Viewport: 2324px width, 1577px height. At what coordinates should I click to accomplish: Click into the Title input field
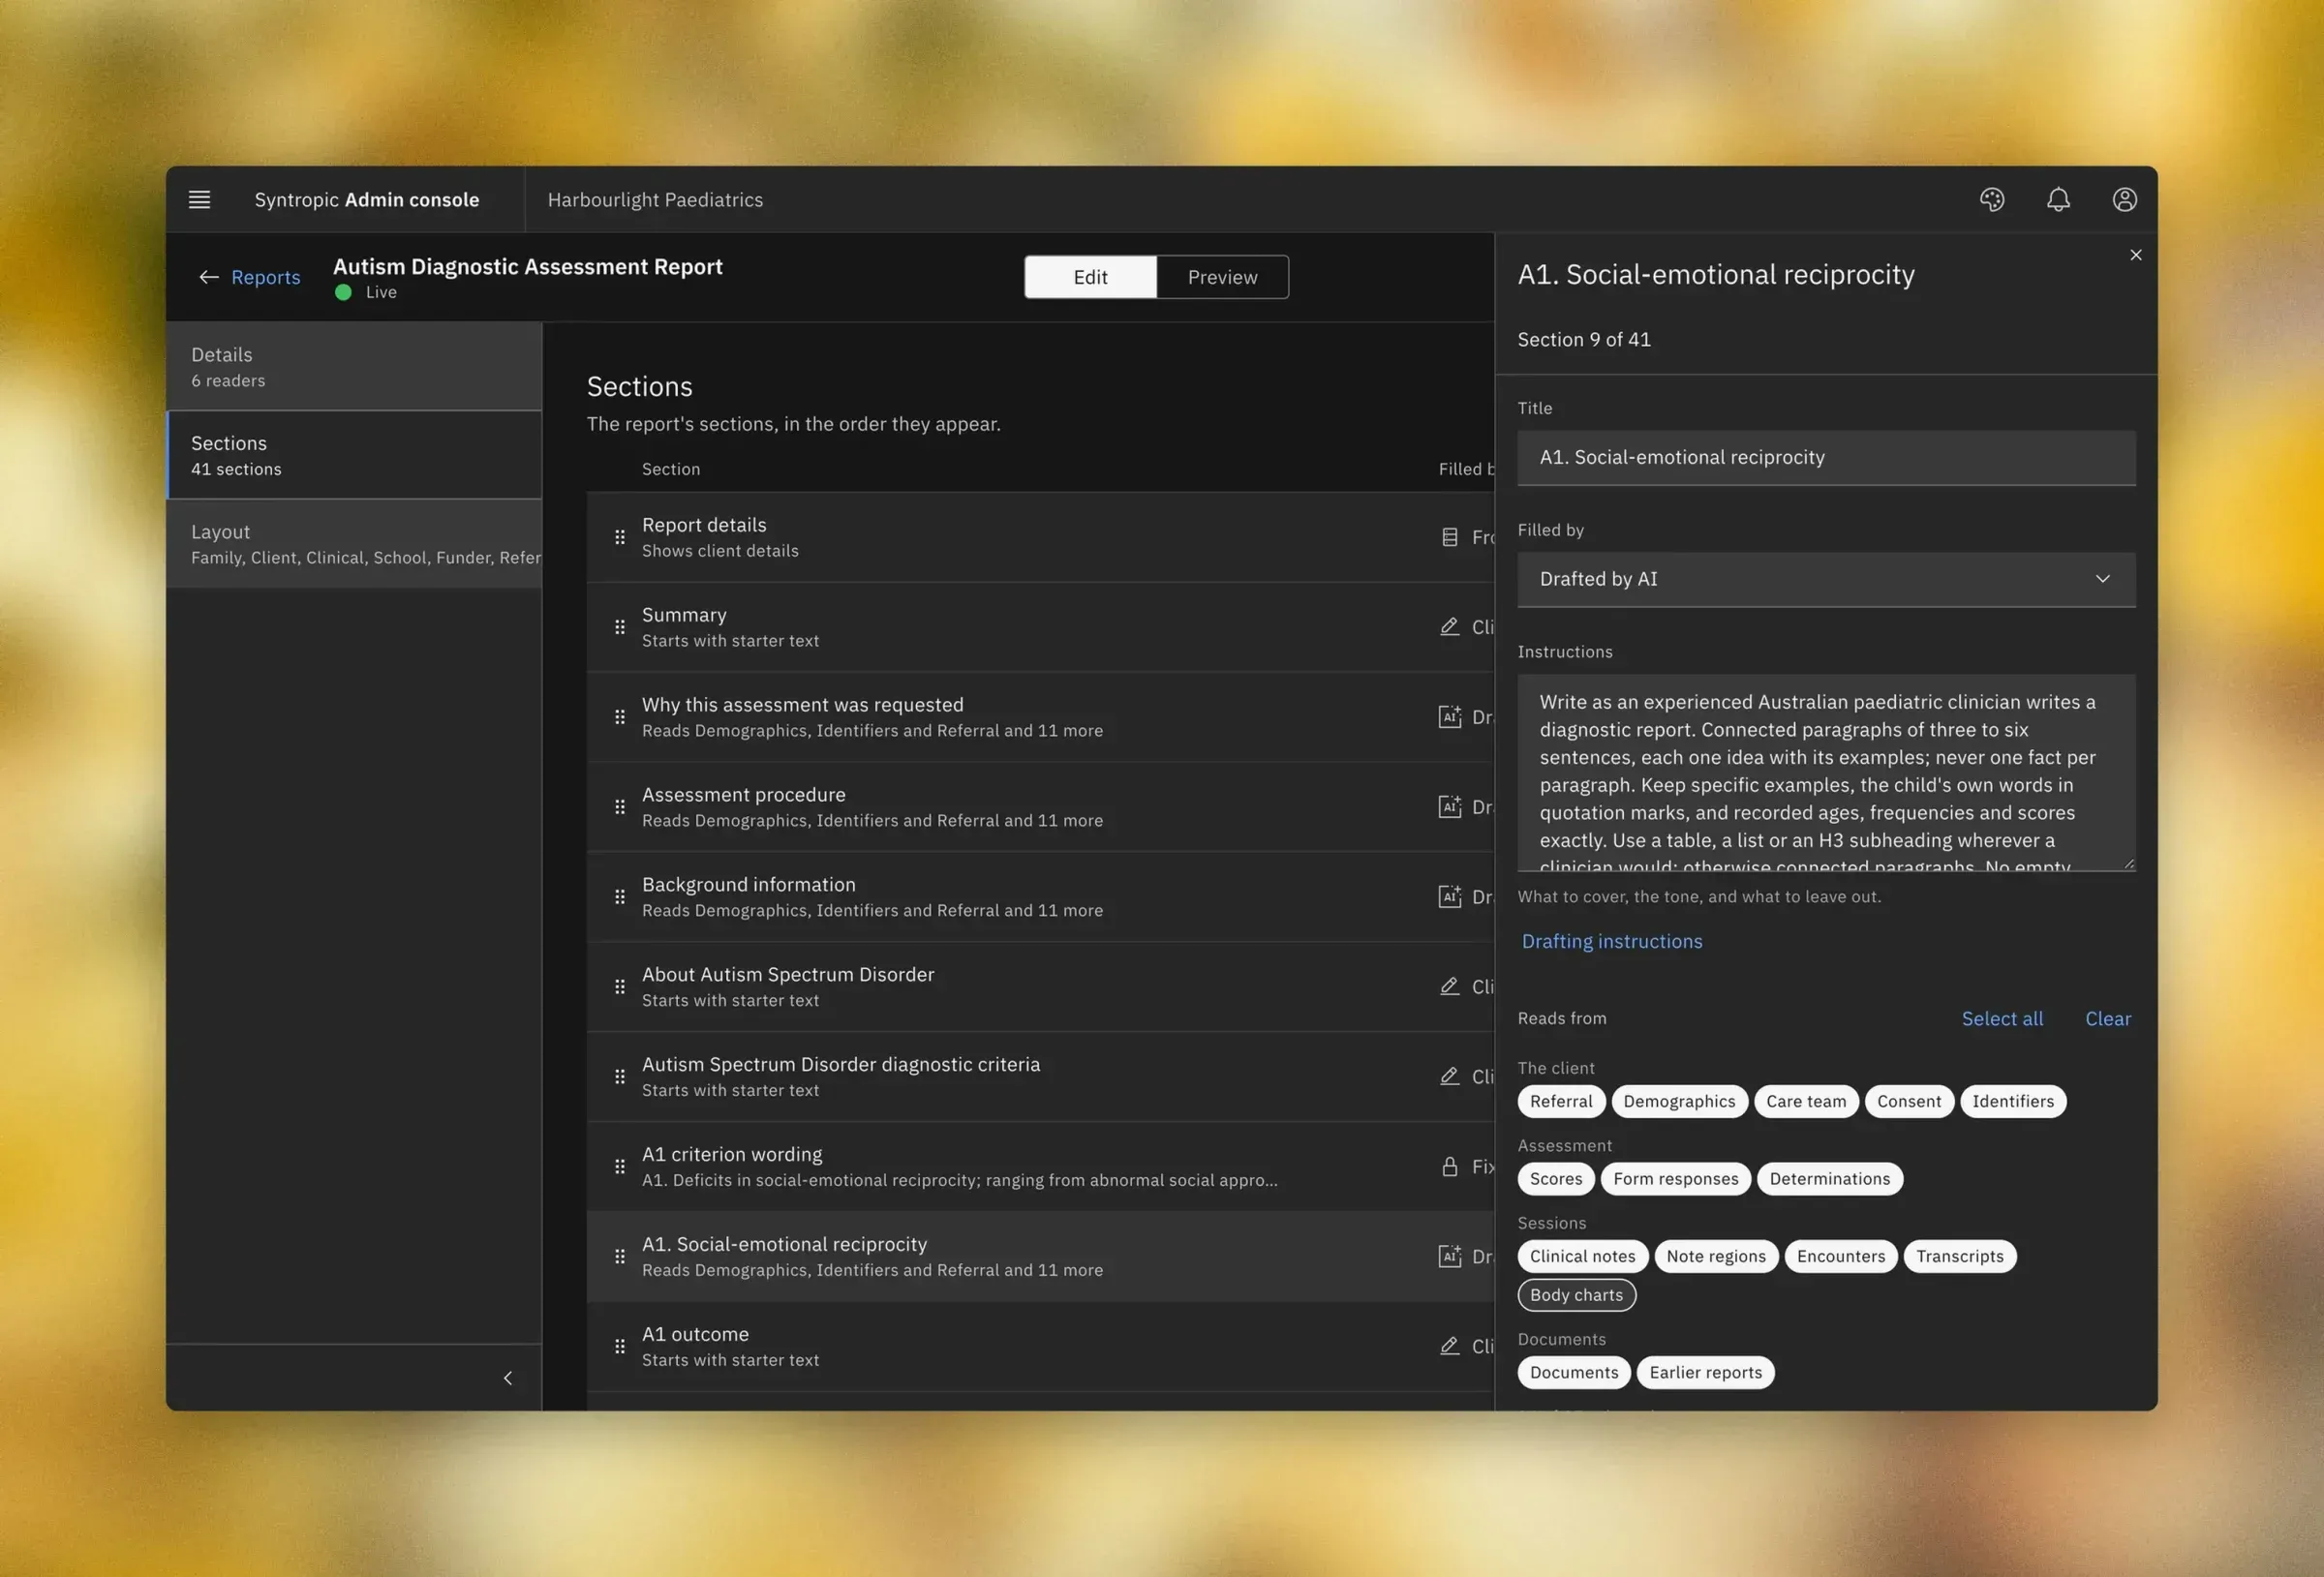coord(1825,457)
